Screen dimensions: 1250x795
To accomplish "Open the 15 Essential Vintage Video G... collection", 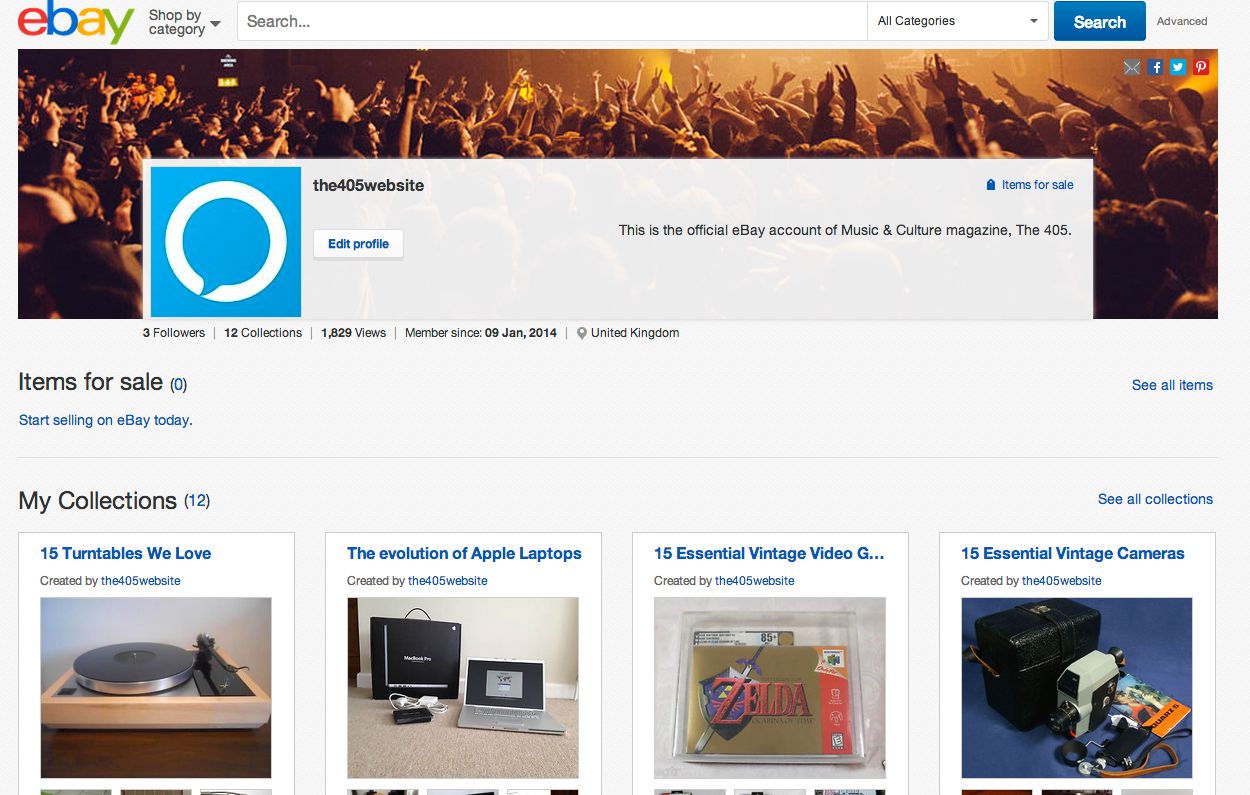I will (769, 553).
